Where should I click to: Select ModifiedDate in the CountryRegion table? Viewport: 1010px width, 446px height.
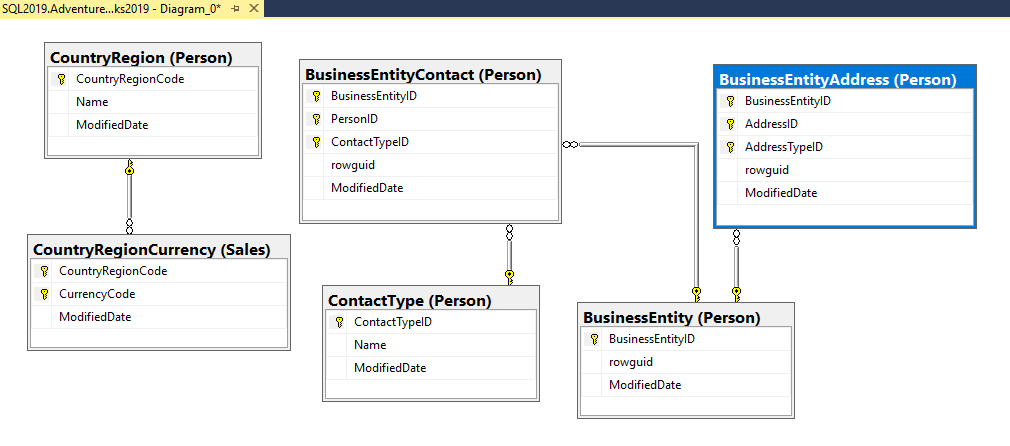(x=112, y=125)
